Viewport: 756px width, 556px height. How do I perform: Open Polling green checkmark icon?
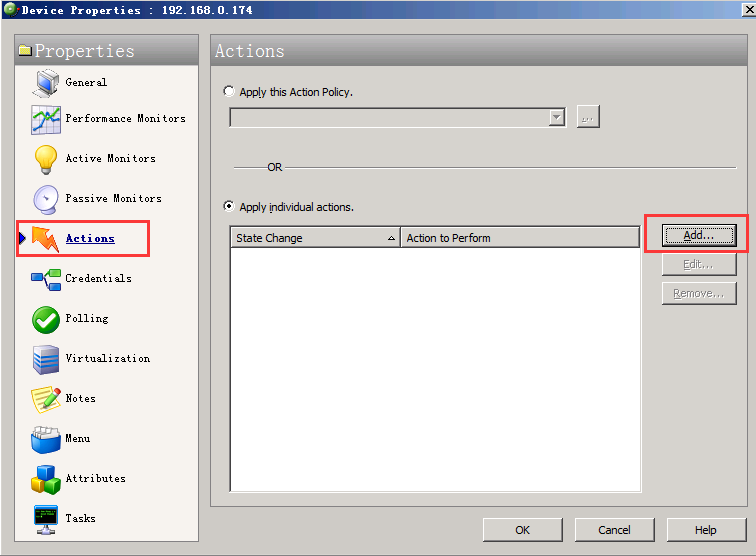(x=46, y=319)
